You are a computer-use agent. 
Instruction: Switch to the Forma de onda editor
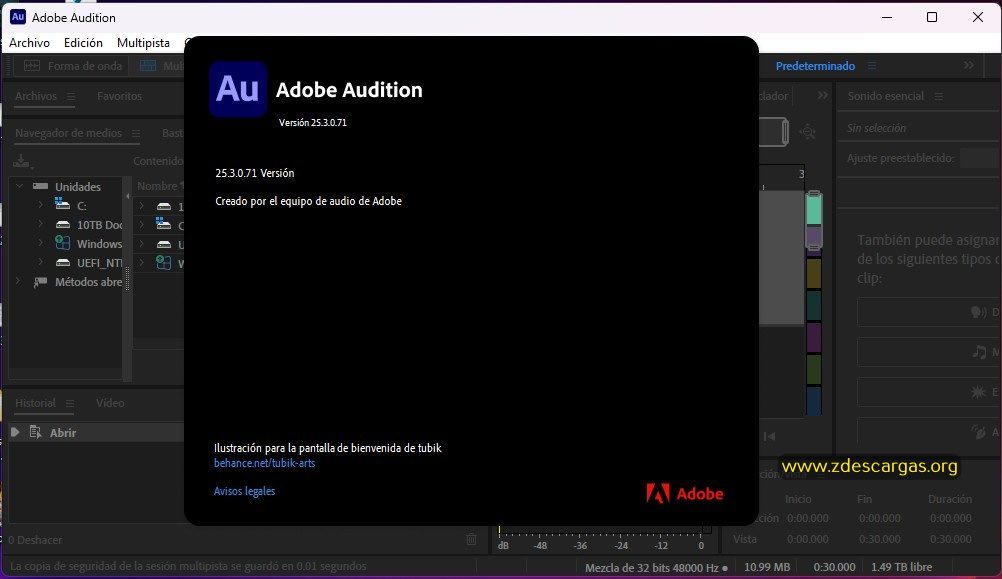click(73, 66)
